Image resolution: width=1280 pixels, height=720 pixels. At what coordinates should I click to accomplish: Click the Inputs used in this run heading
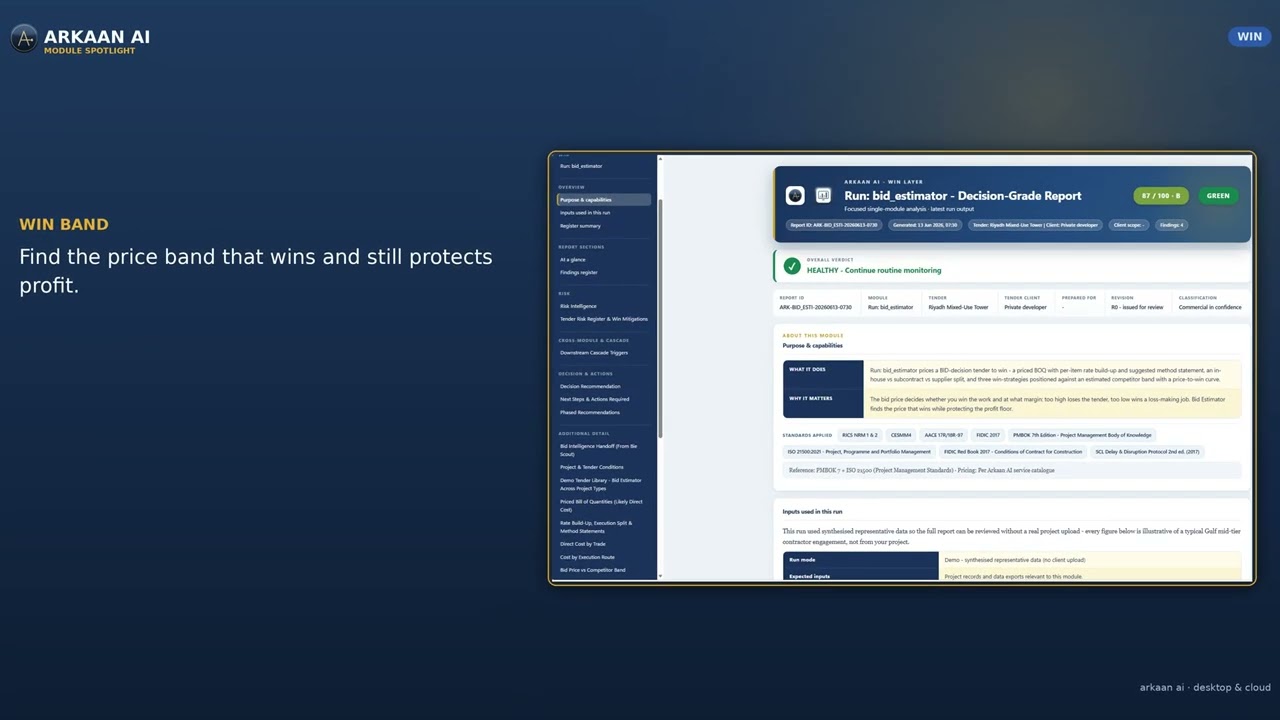pos(813,511)
